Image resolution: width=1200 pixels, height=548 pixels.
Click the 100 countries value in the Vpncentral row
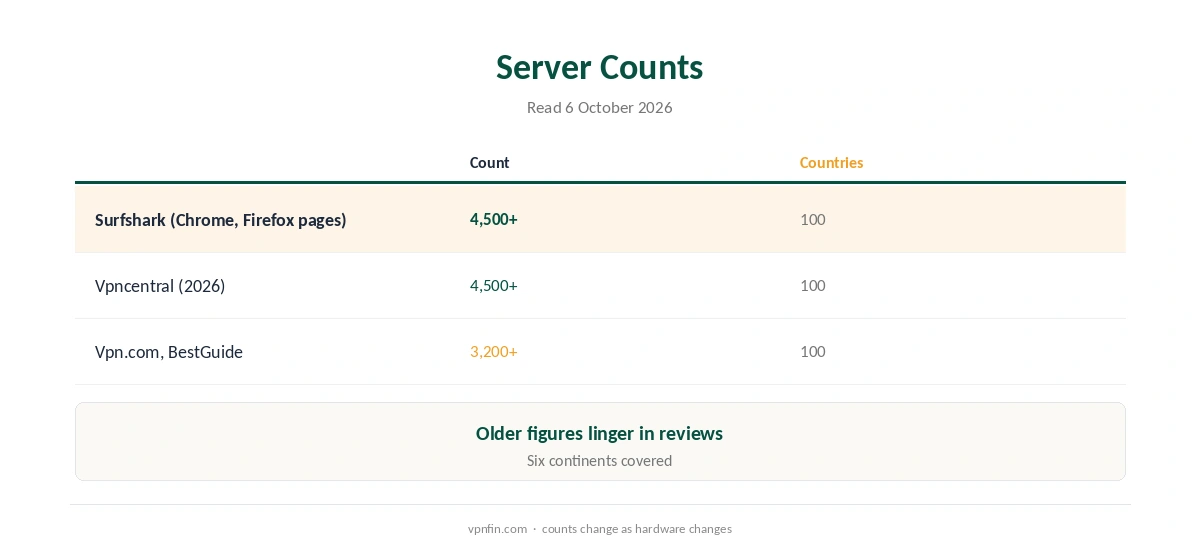pos(813,285)
